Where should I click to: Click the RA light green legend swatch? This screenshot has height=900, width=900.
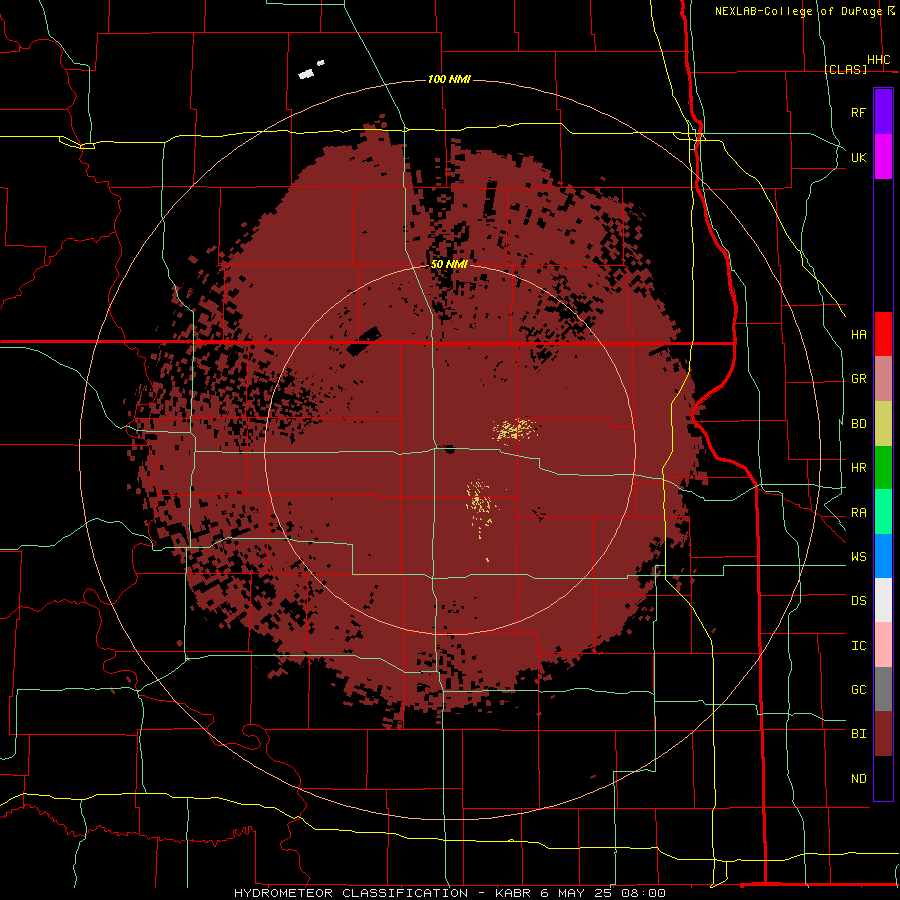[883, 512]
